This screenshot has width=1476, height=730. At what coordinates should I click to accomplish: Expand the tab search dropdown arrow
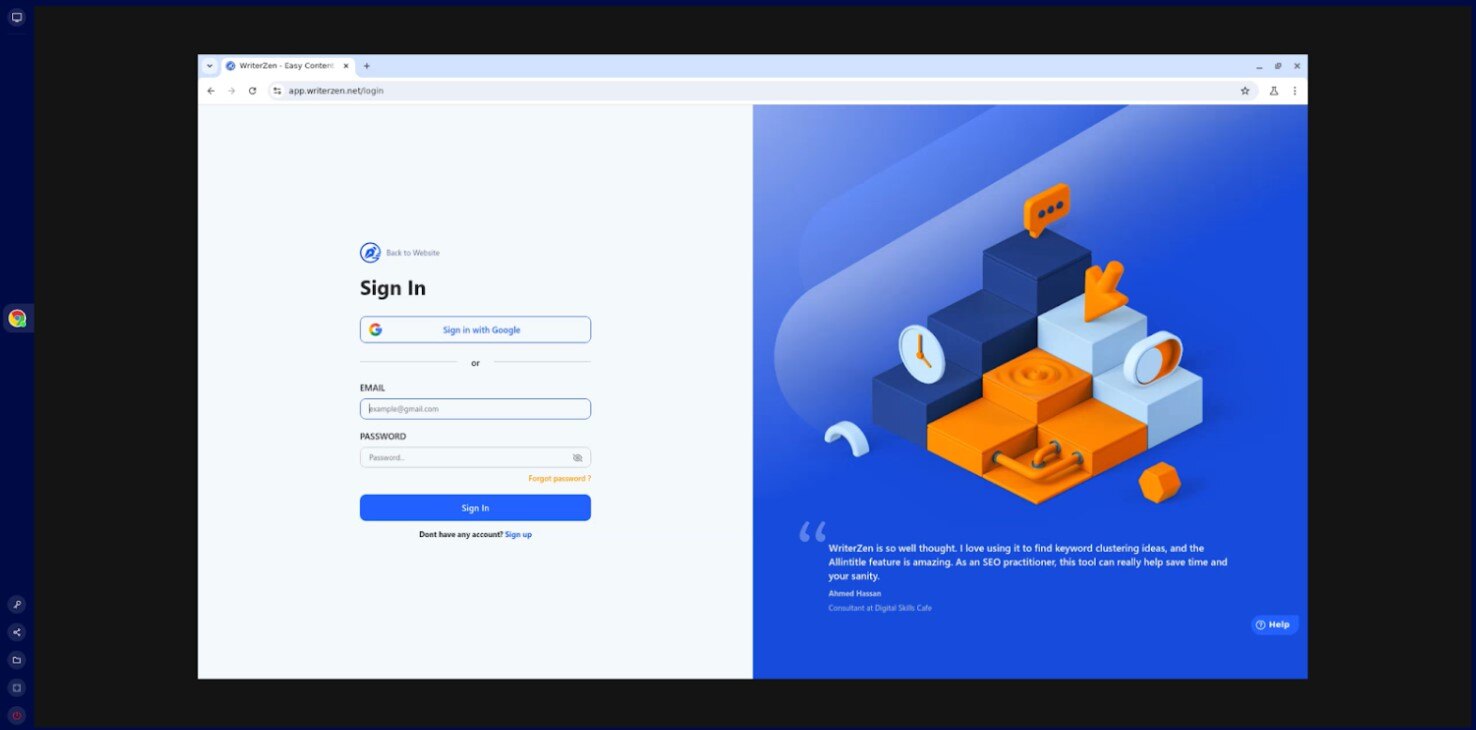pyautogui.click(x=210, y=66)
